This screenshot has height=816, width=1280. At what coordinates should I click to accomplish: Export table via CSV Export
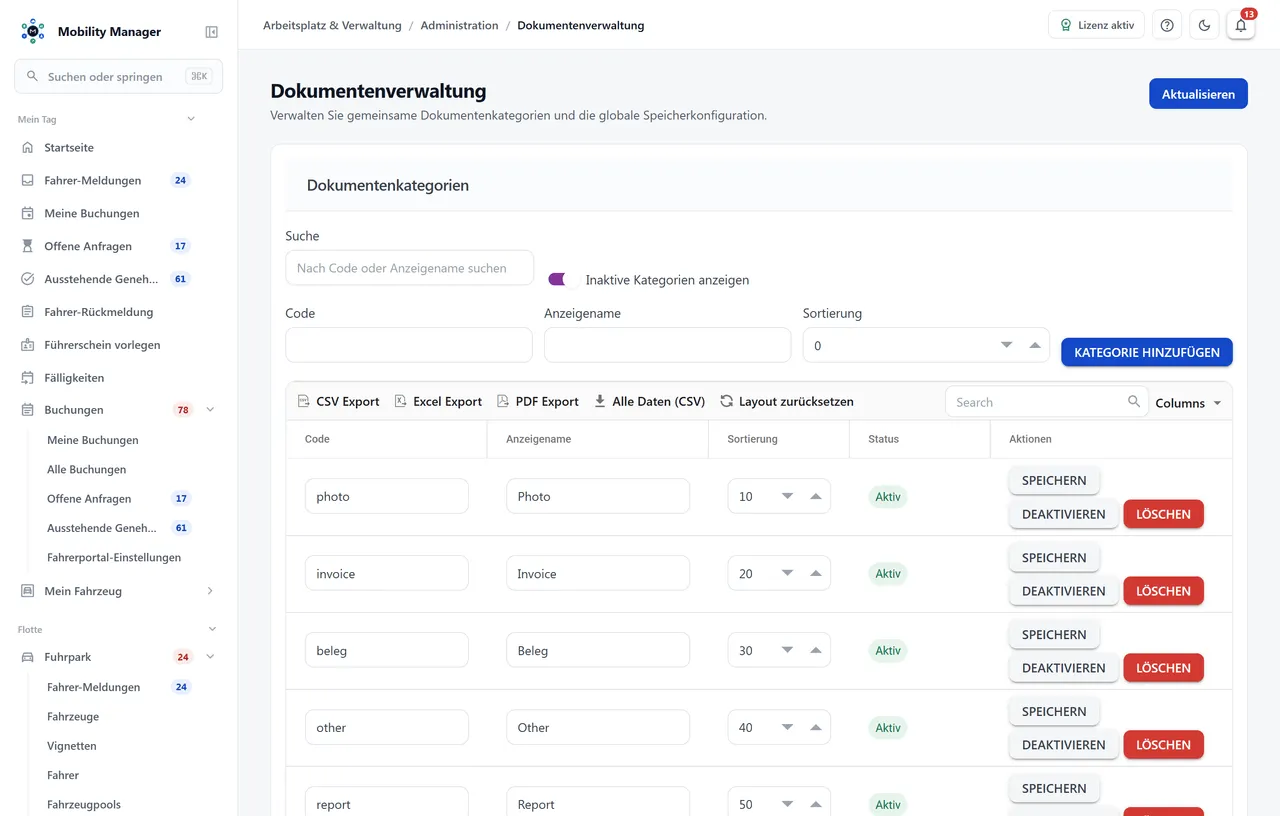click(x=339, y=402)
